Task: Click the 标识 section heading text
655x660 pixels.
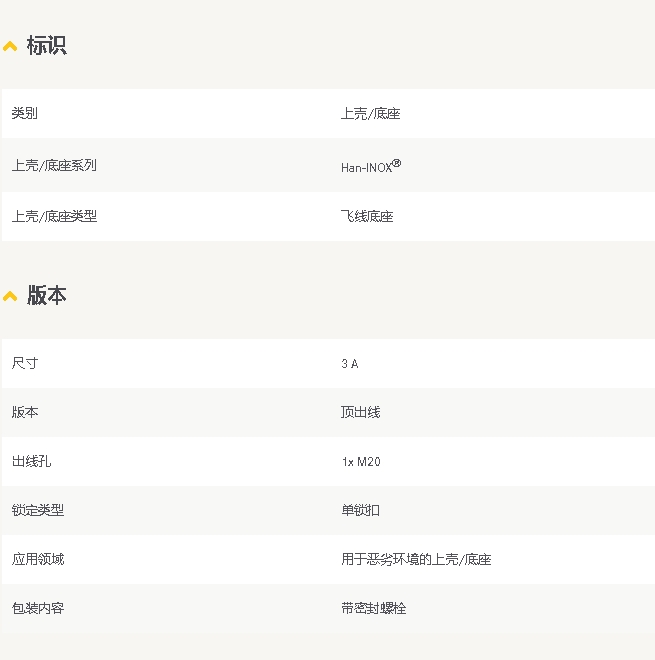Action: pos(46,46)
